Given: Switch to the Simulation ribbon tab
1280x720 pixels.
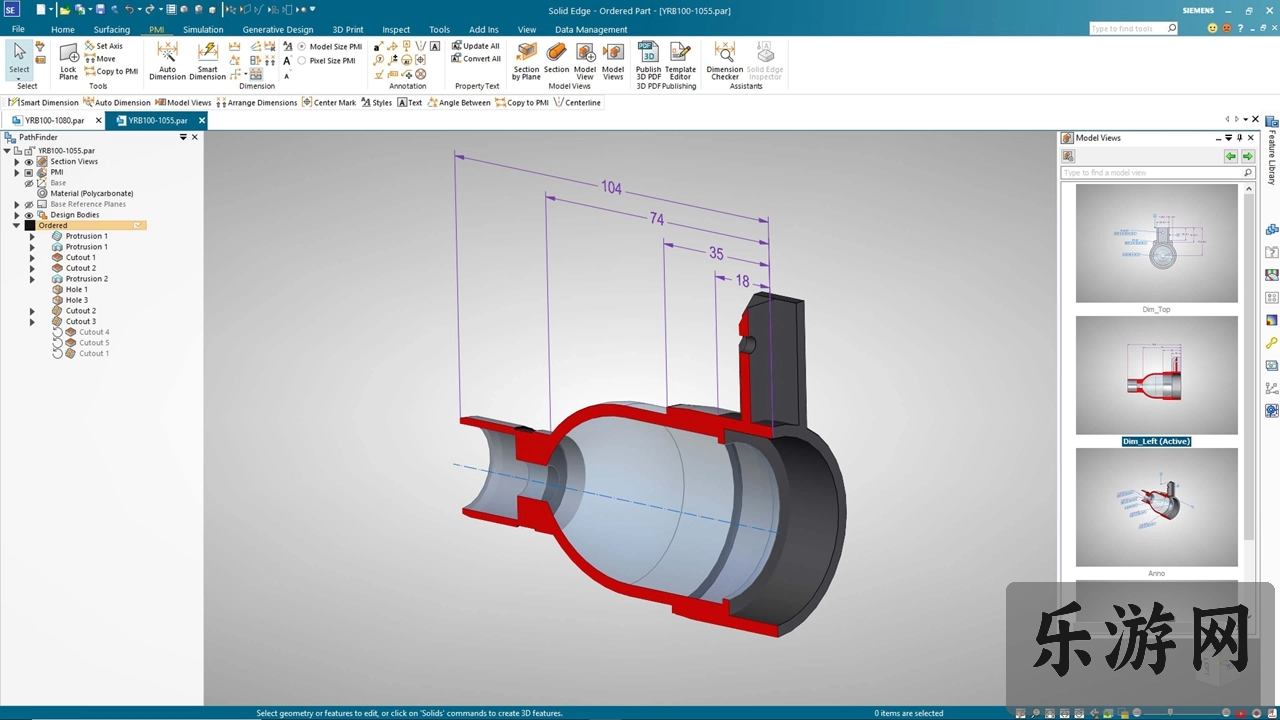Looking at the screenshot, I should [203, 29].
